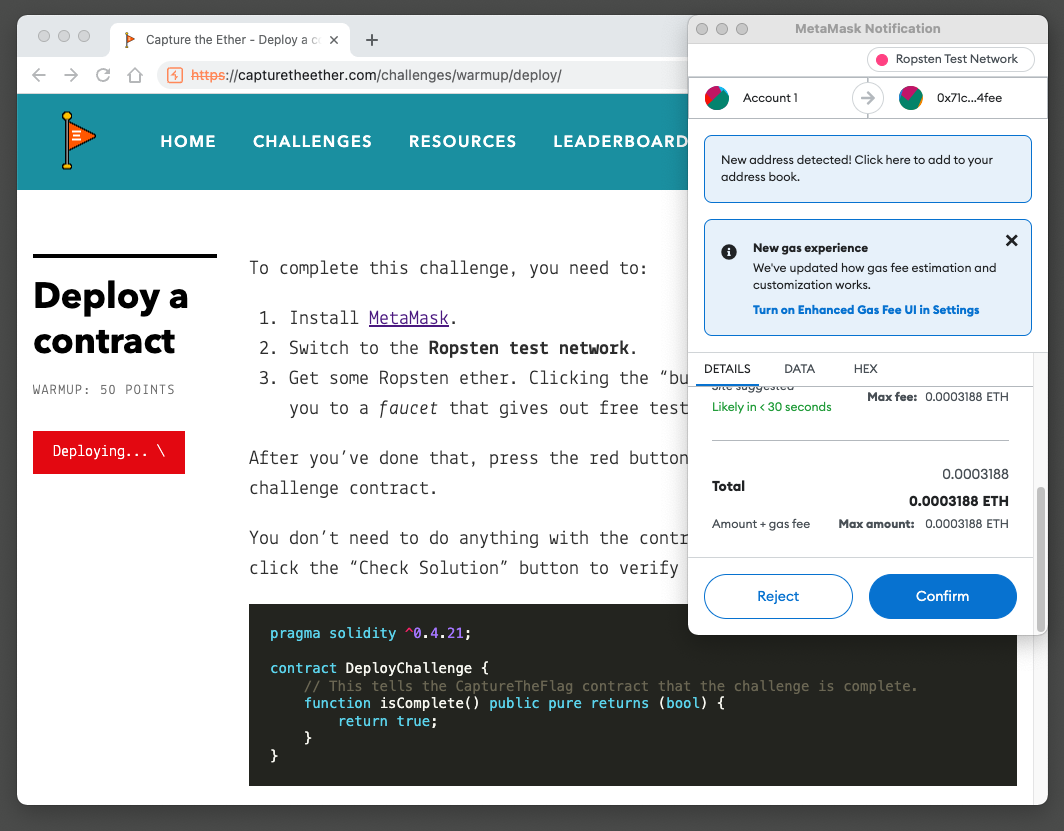The height and width of the screenshot is (831, 1064).
Task: Confirm the MetaMask transaction
Action: (943, 596)
